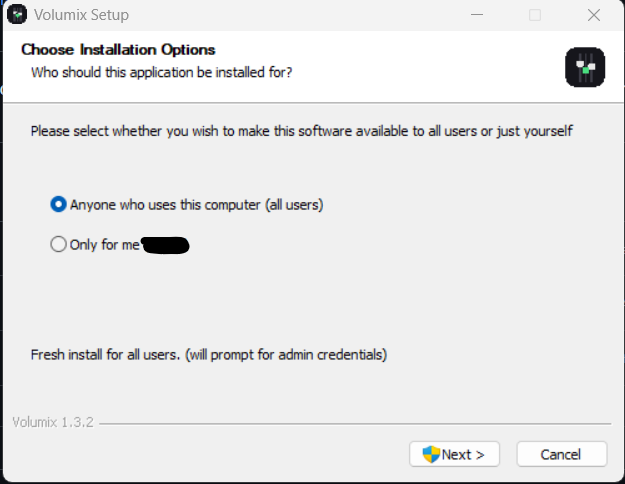Click the 'Choose Installation Options' heading
625x484 pixels.
pyautogui.click(x=118, y=50)
